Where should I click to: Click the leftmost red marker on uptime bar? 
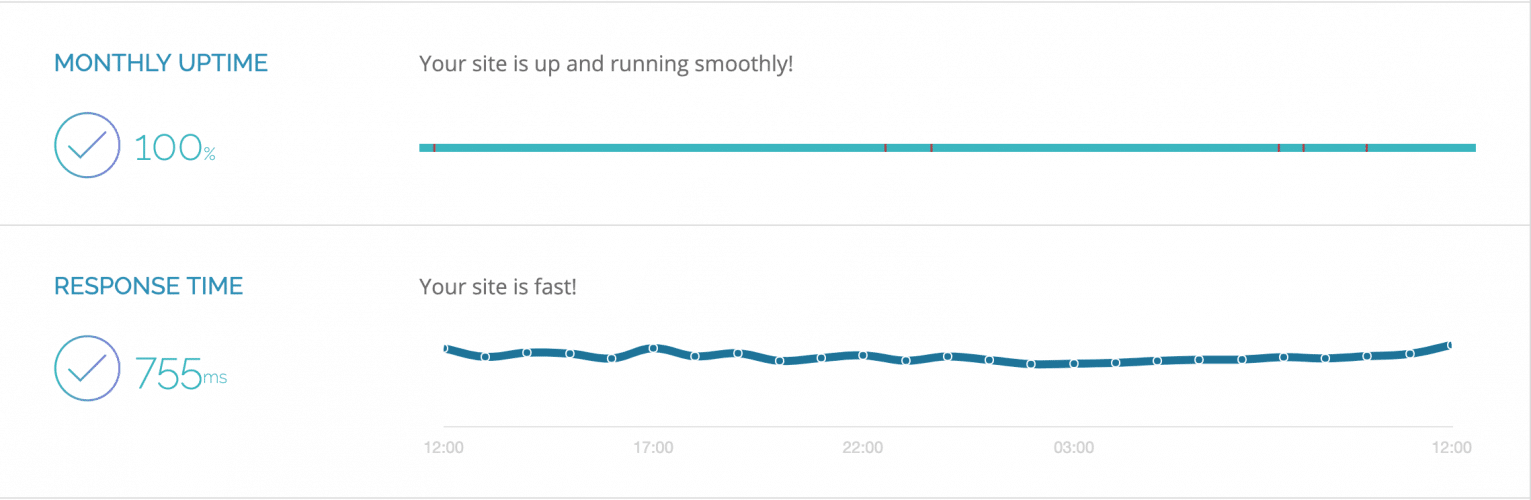click(434, 148)
